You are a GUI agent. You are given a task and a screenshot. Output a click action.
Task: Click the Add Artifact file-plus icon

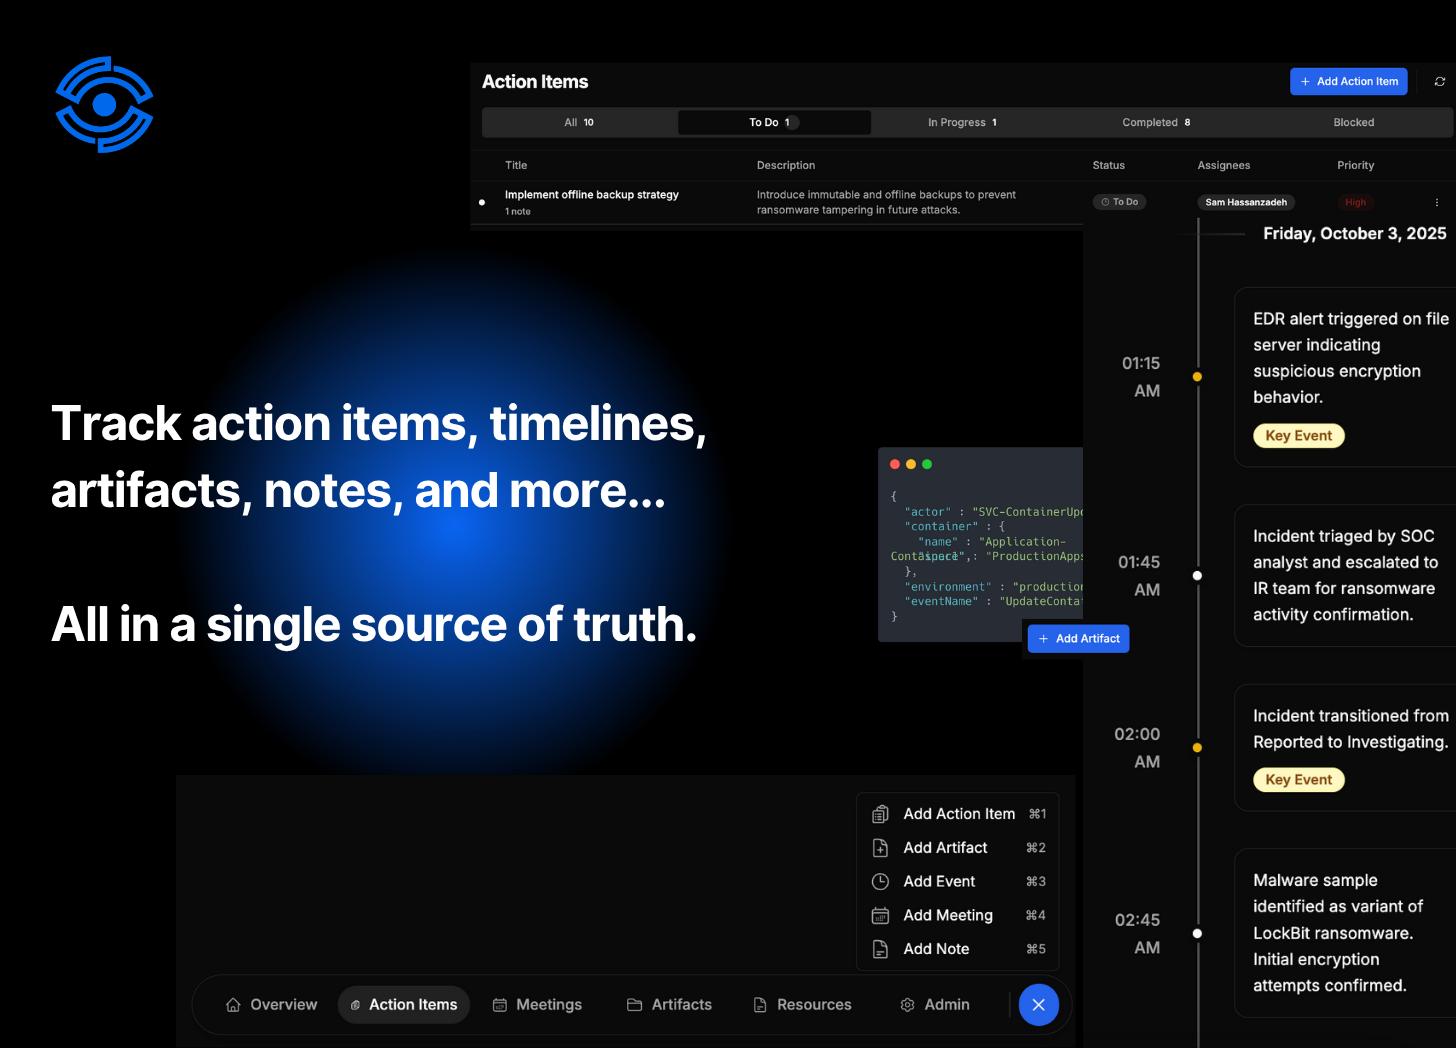point(879,847)
